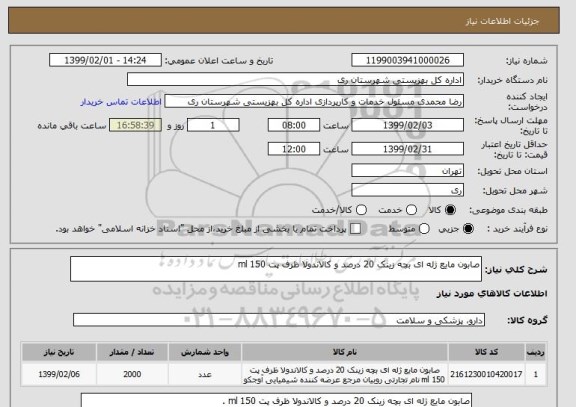
Task: Click the نوع فرآیند خرید label
Action: 517,229
